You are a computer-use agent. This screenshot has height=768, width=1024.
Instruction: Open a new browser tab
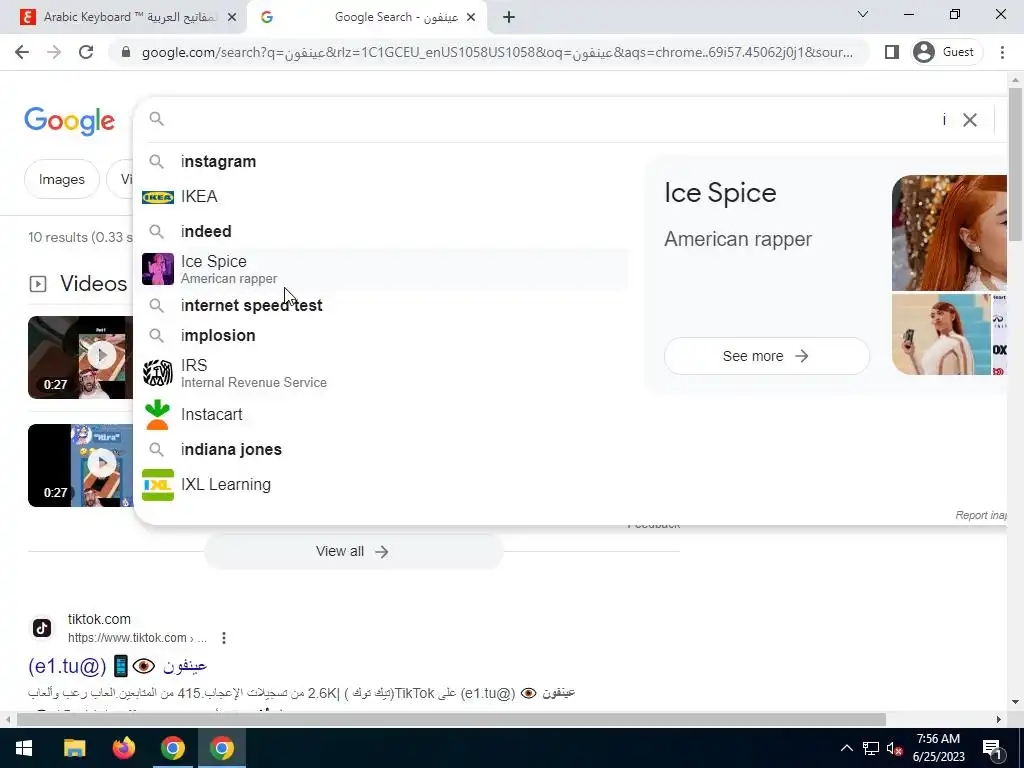(x=509, y=17)
